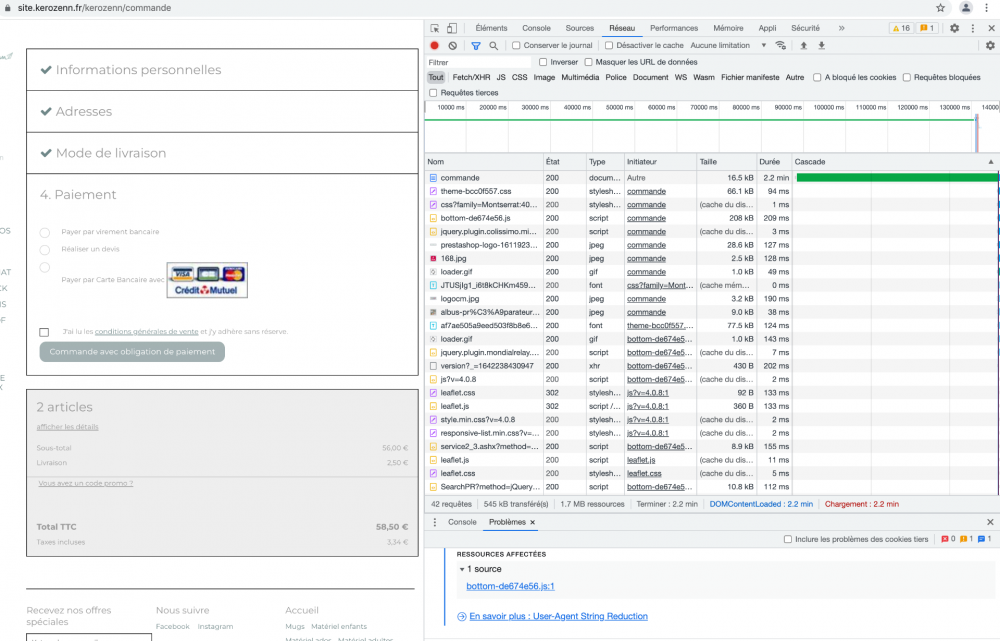Toggle the device toolbar icon
This screenshot has width=1000, height=641.
pos(452,28)
